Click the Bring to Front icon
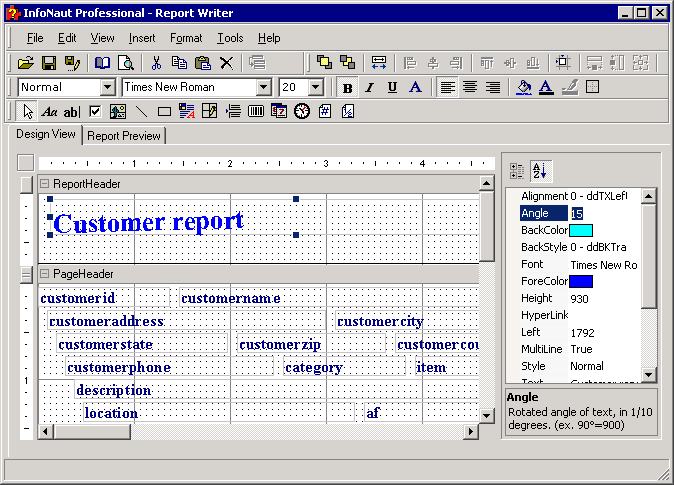The height and width of the screenshot is (485, 674). (x=324, y=62)
